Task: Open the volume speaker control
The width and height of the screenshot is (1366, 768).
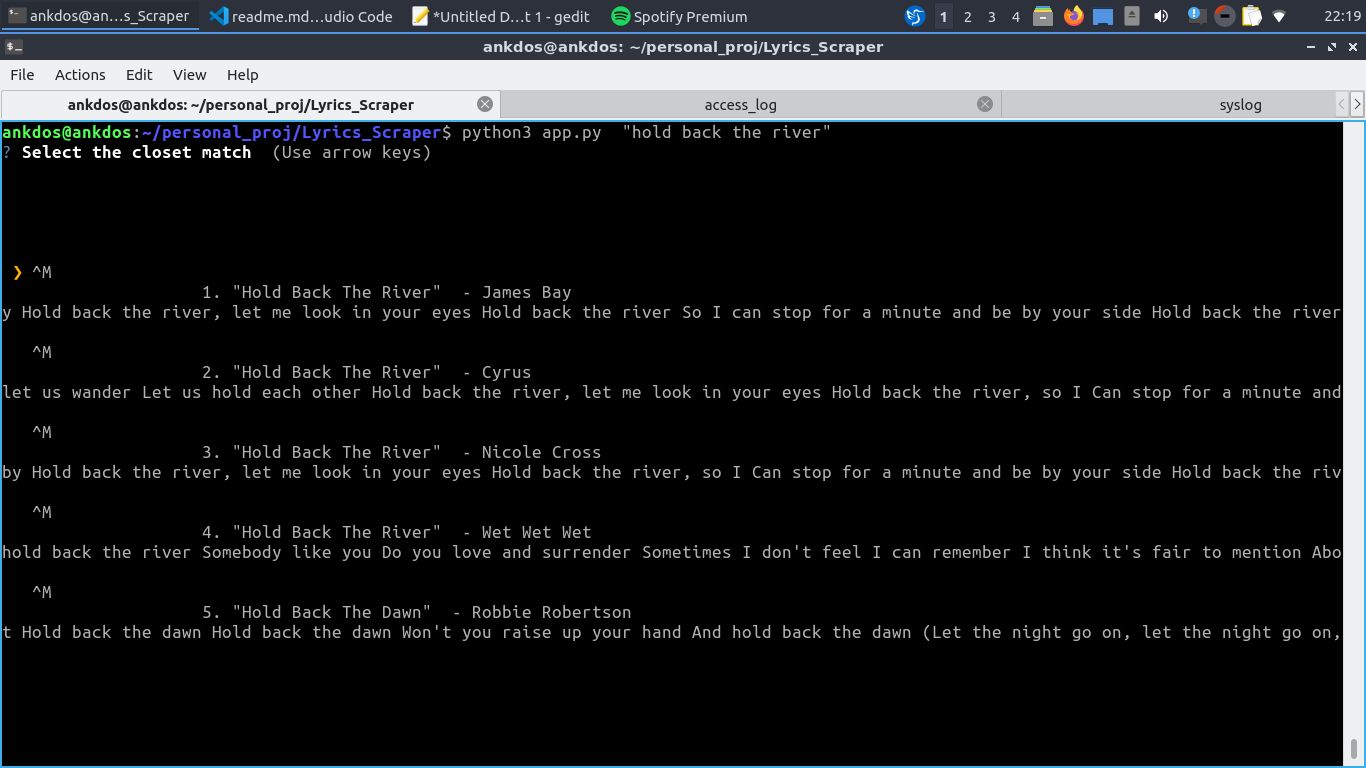Action: coord(1161,16)
